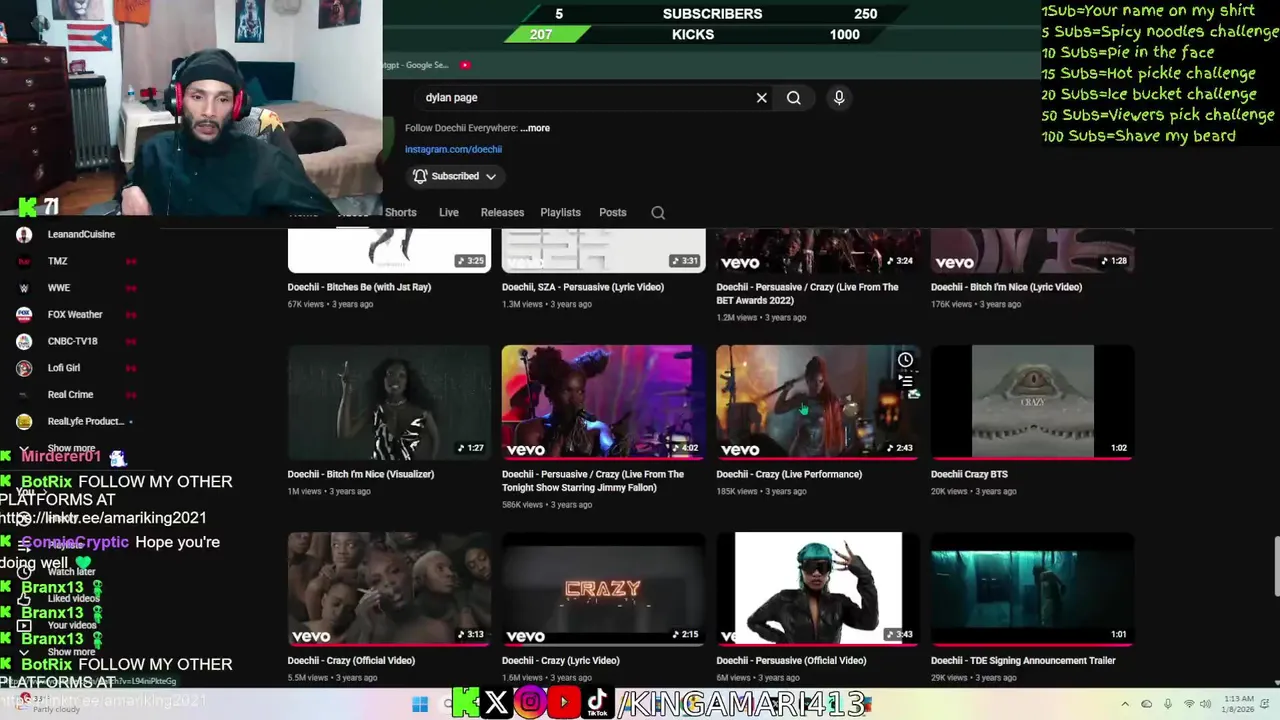
Task: Clear the 'dylan page' search text
Action: pyautogui.click(x=762, y=98)
